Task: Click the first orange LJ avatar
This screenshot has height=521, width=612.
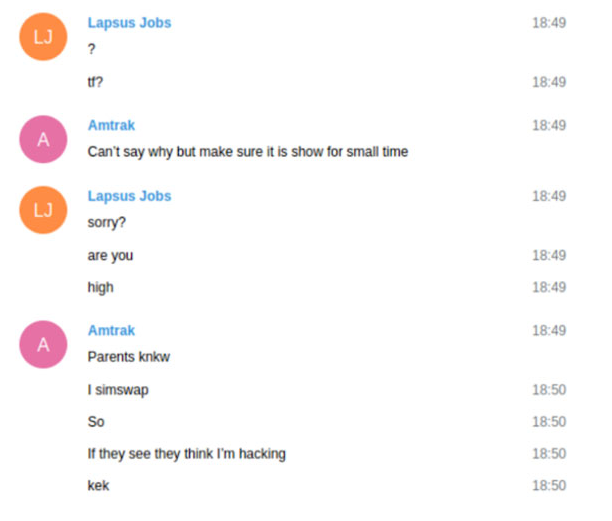Action: pos(43,37)
